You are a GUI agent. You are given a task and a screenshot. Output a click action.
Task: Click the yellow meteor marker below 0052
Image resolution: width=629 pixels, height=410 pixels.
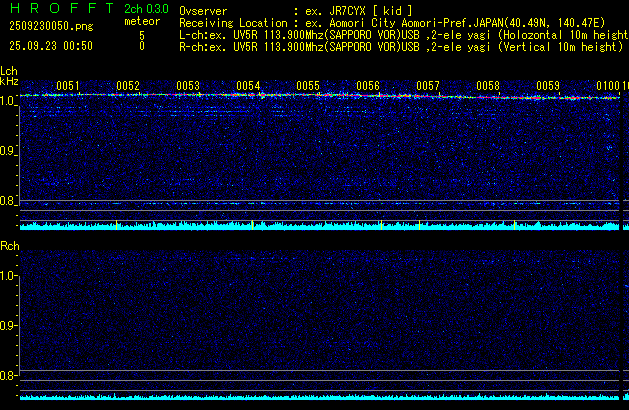click(116, 226)
